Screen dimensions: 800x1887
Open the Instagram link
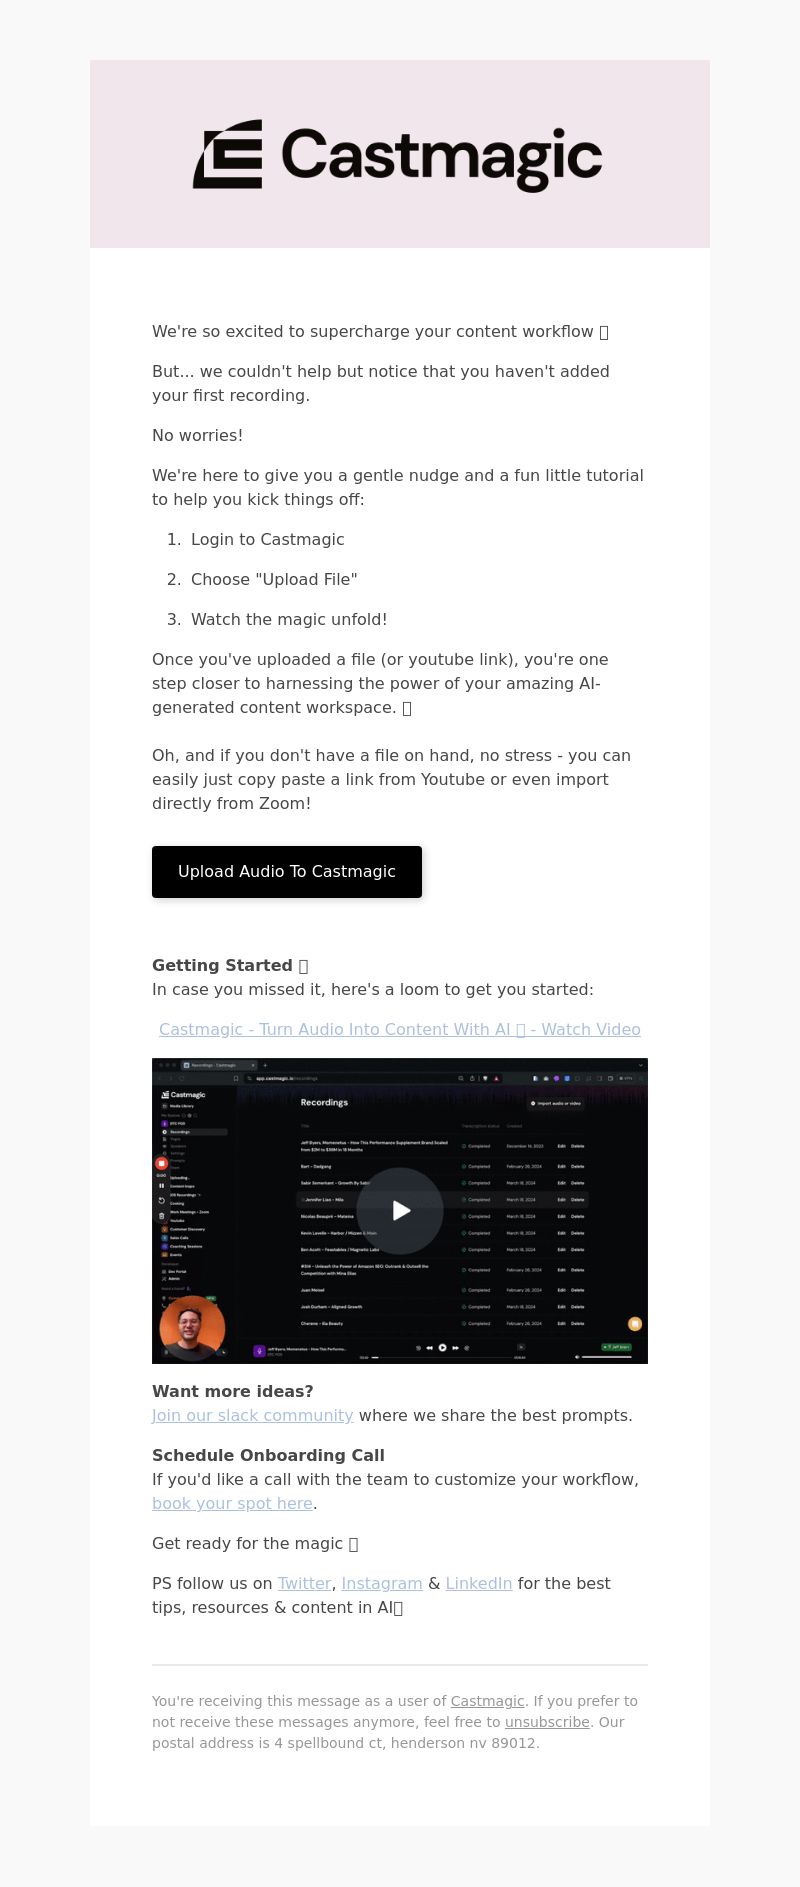[382, 1583]
